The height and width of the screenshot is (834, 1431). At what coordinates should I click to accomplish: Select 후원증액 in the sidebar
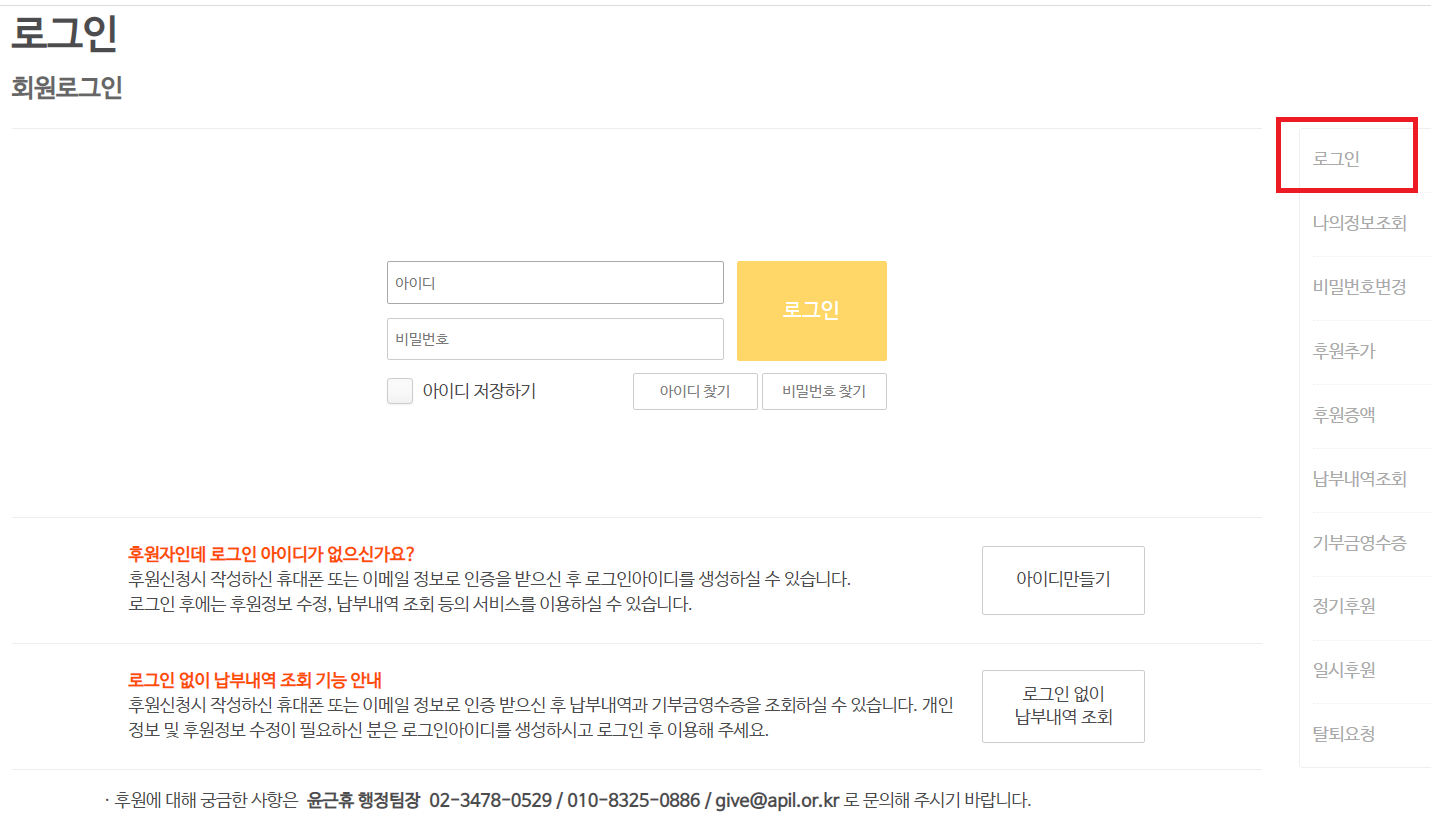point(1343,415)
